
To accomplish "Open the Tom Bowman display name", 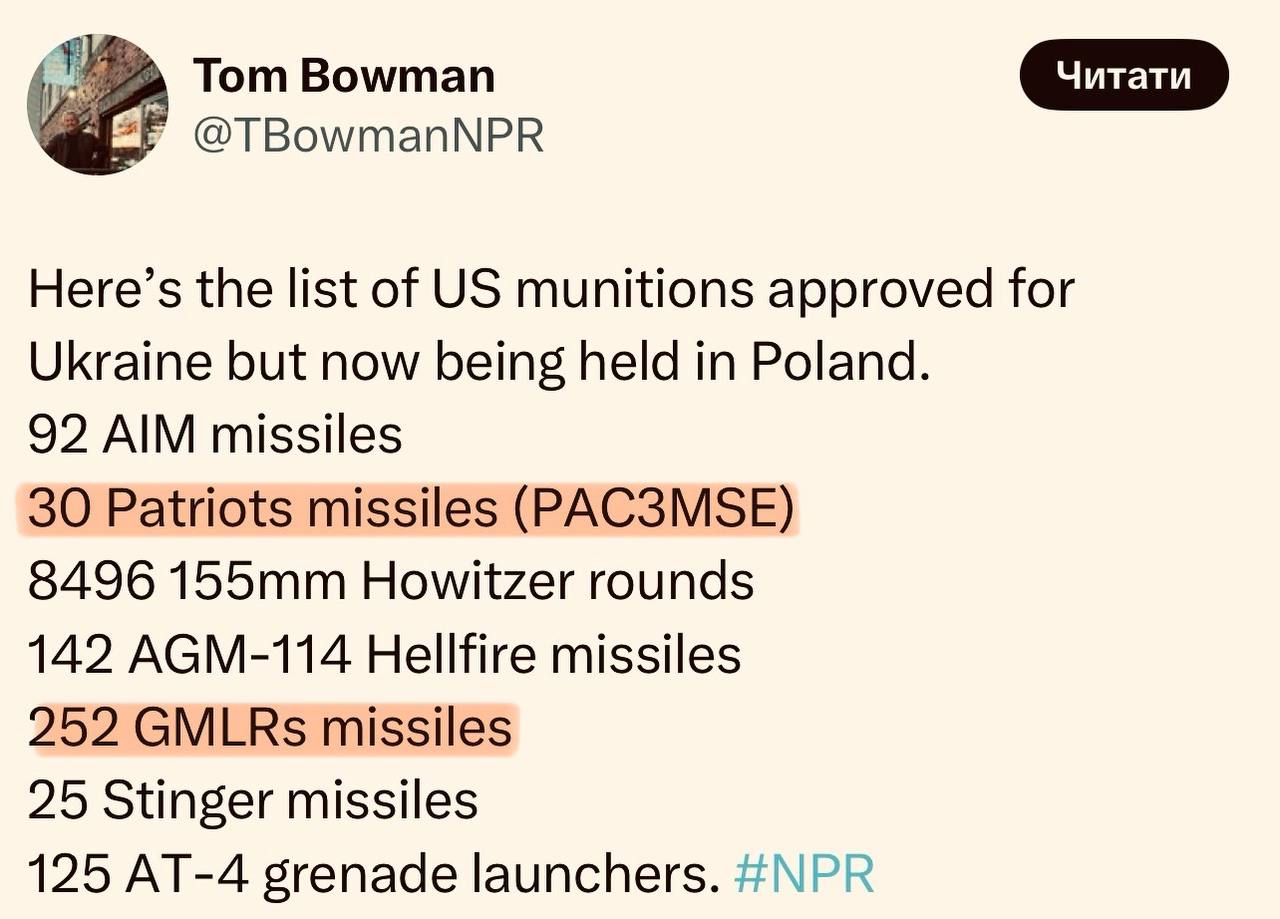I will click(343, 76).
